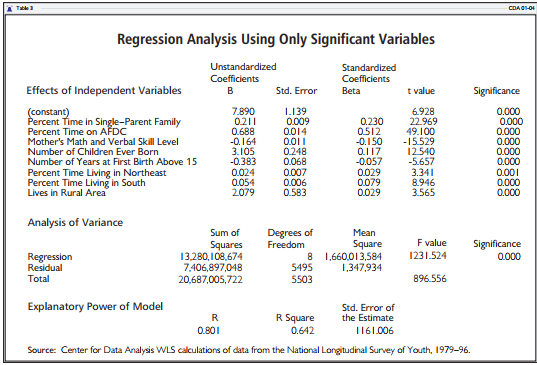Select the Percent Time on AFDC row label
The height and width of the screenshot is (365, 537).
[x=77, y=132]
